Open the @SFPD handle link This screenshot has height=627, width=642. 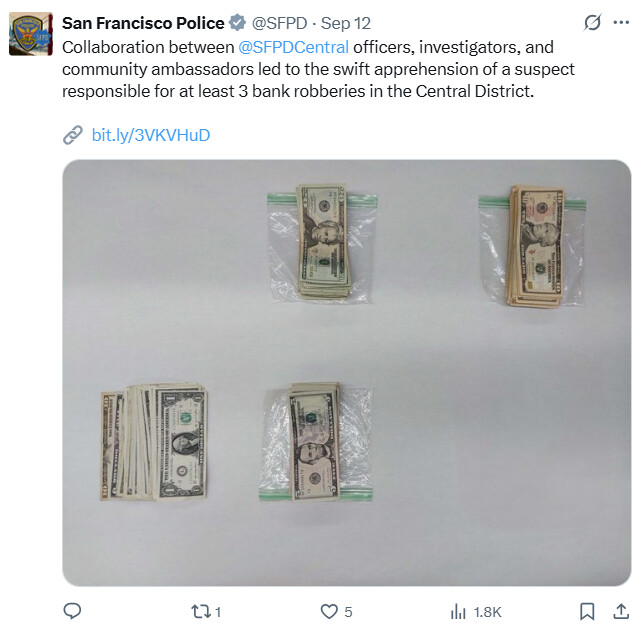[279, 23]
